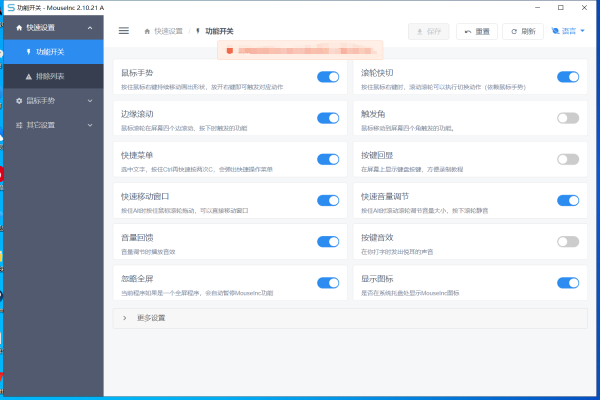This screenshot has width=600, height=400.
Task: Click the 显示图标 card title
Action: [x=377, y=279]
